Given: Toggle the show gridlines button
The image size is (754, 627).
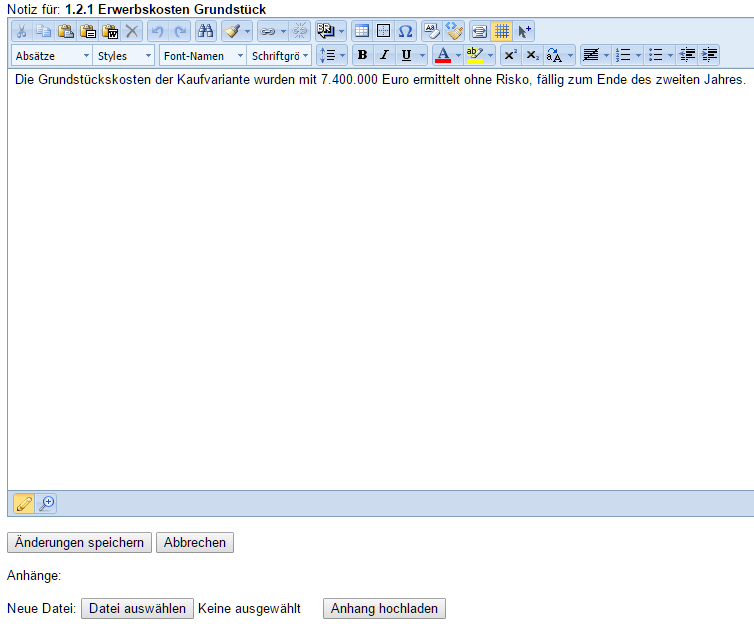Looking at the screenshot, I should (502, 31).
